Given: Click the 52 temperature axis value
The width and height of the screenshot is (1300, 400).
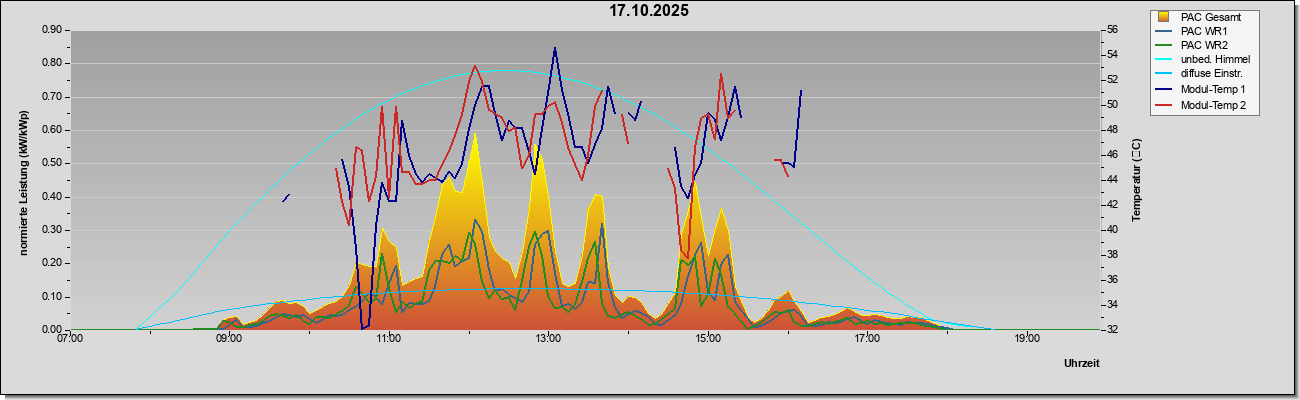Looking at the screenshot, I should 1112,80.
